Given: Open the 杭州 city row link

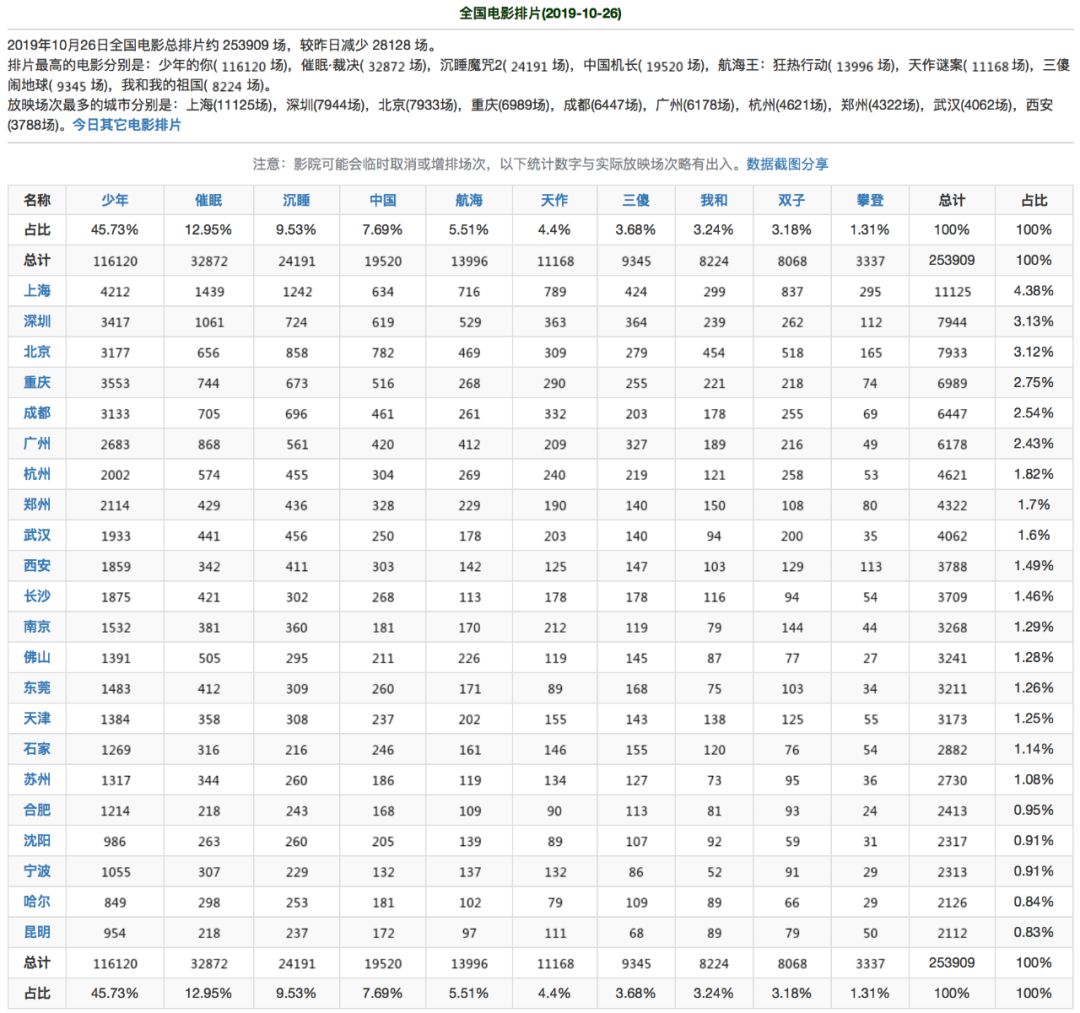Looking at the screenshot, I should click(37, 474).
